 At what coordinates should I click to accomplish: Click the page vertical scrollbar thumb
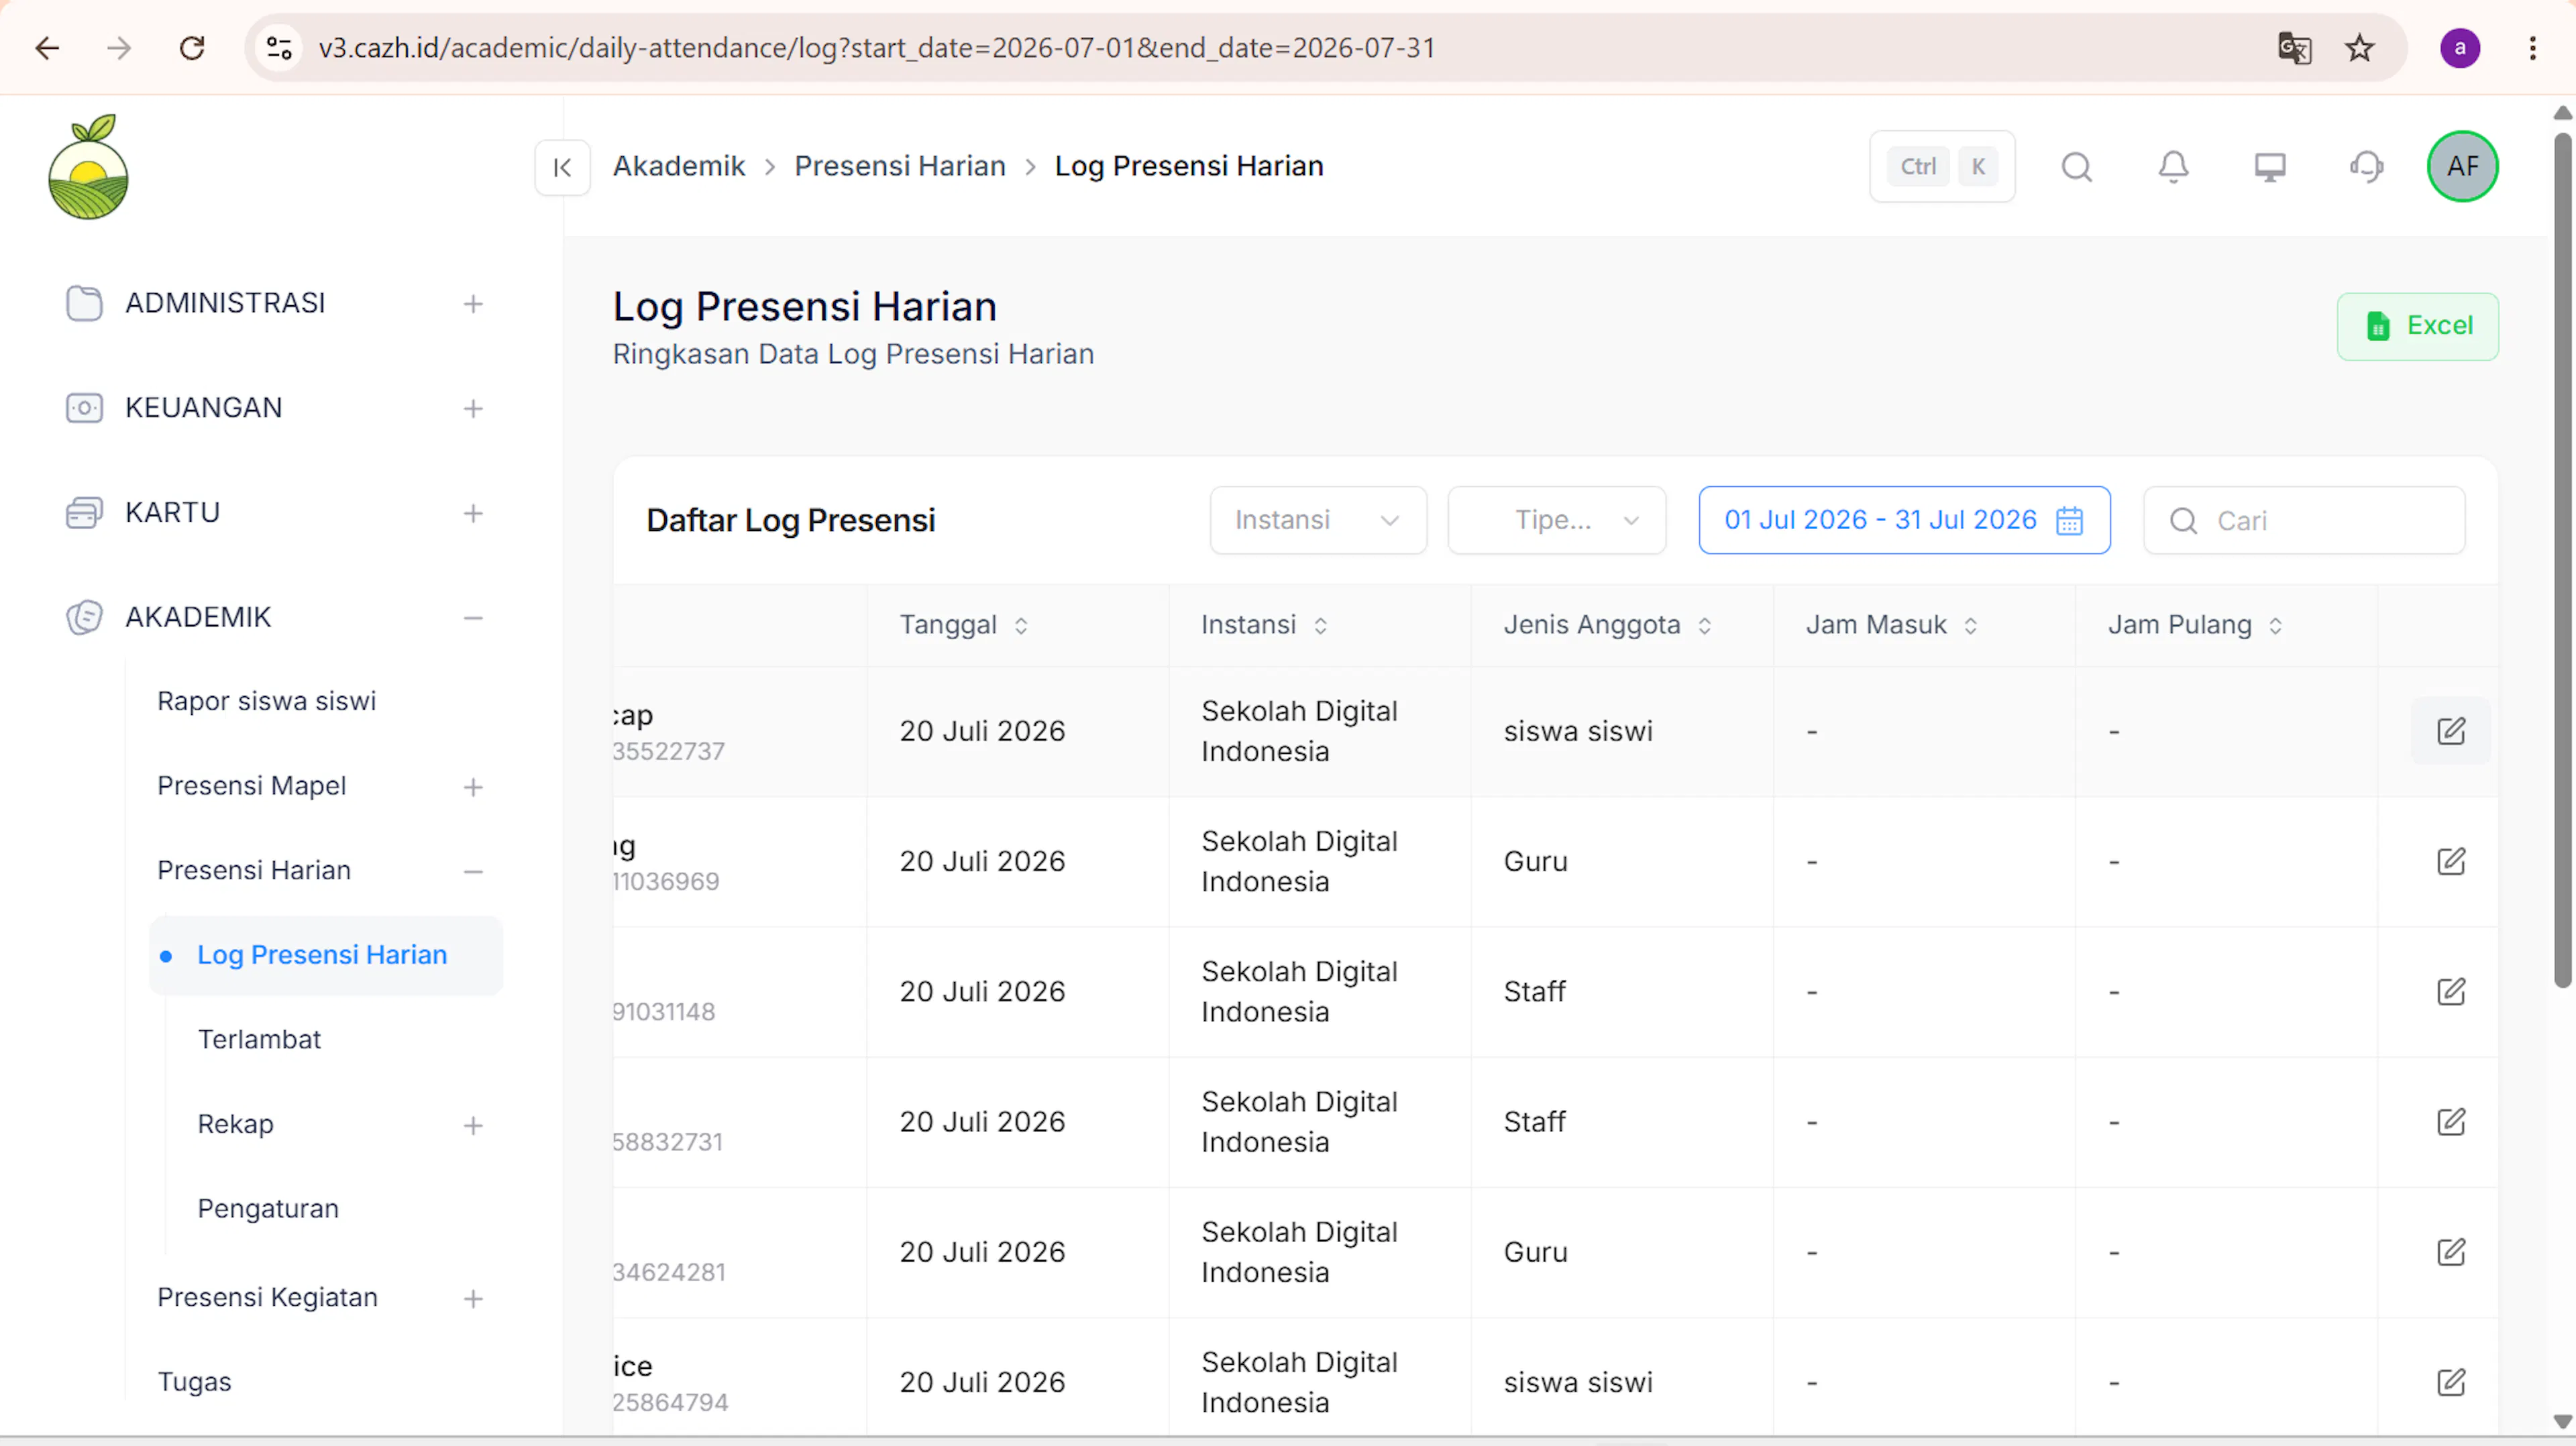(2562, 560)
